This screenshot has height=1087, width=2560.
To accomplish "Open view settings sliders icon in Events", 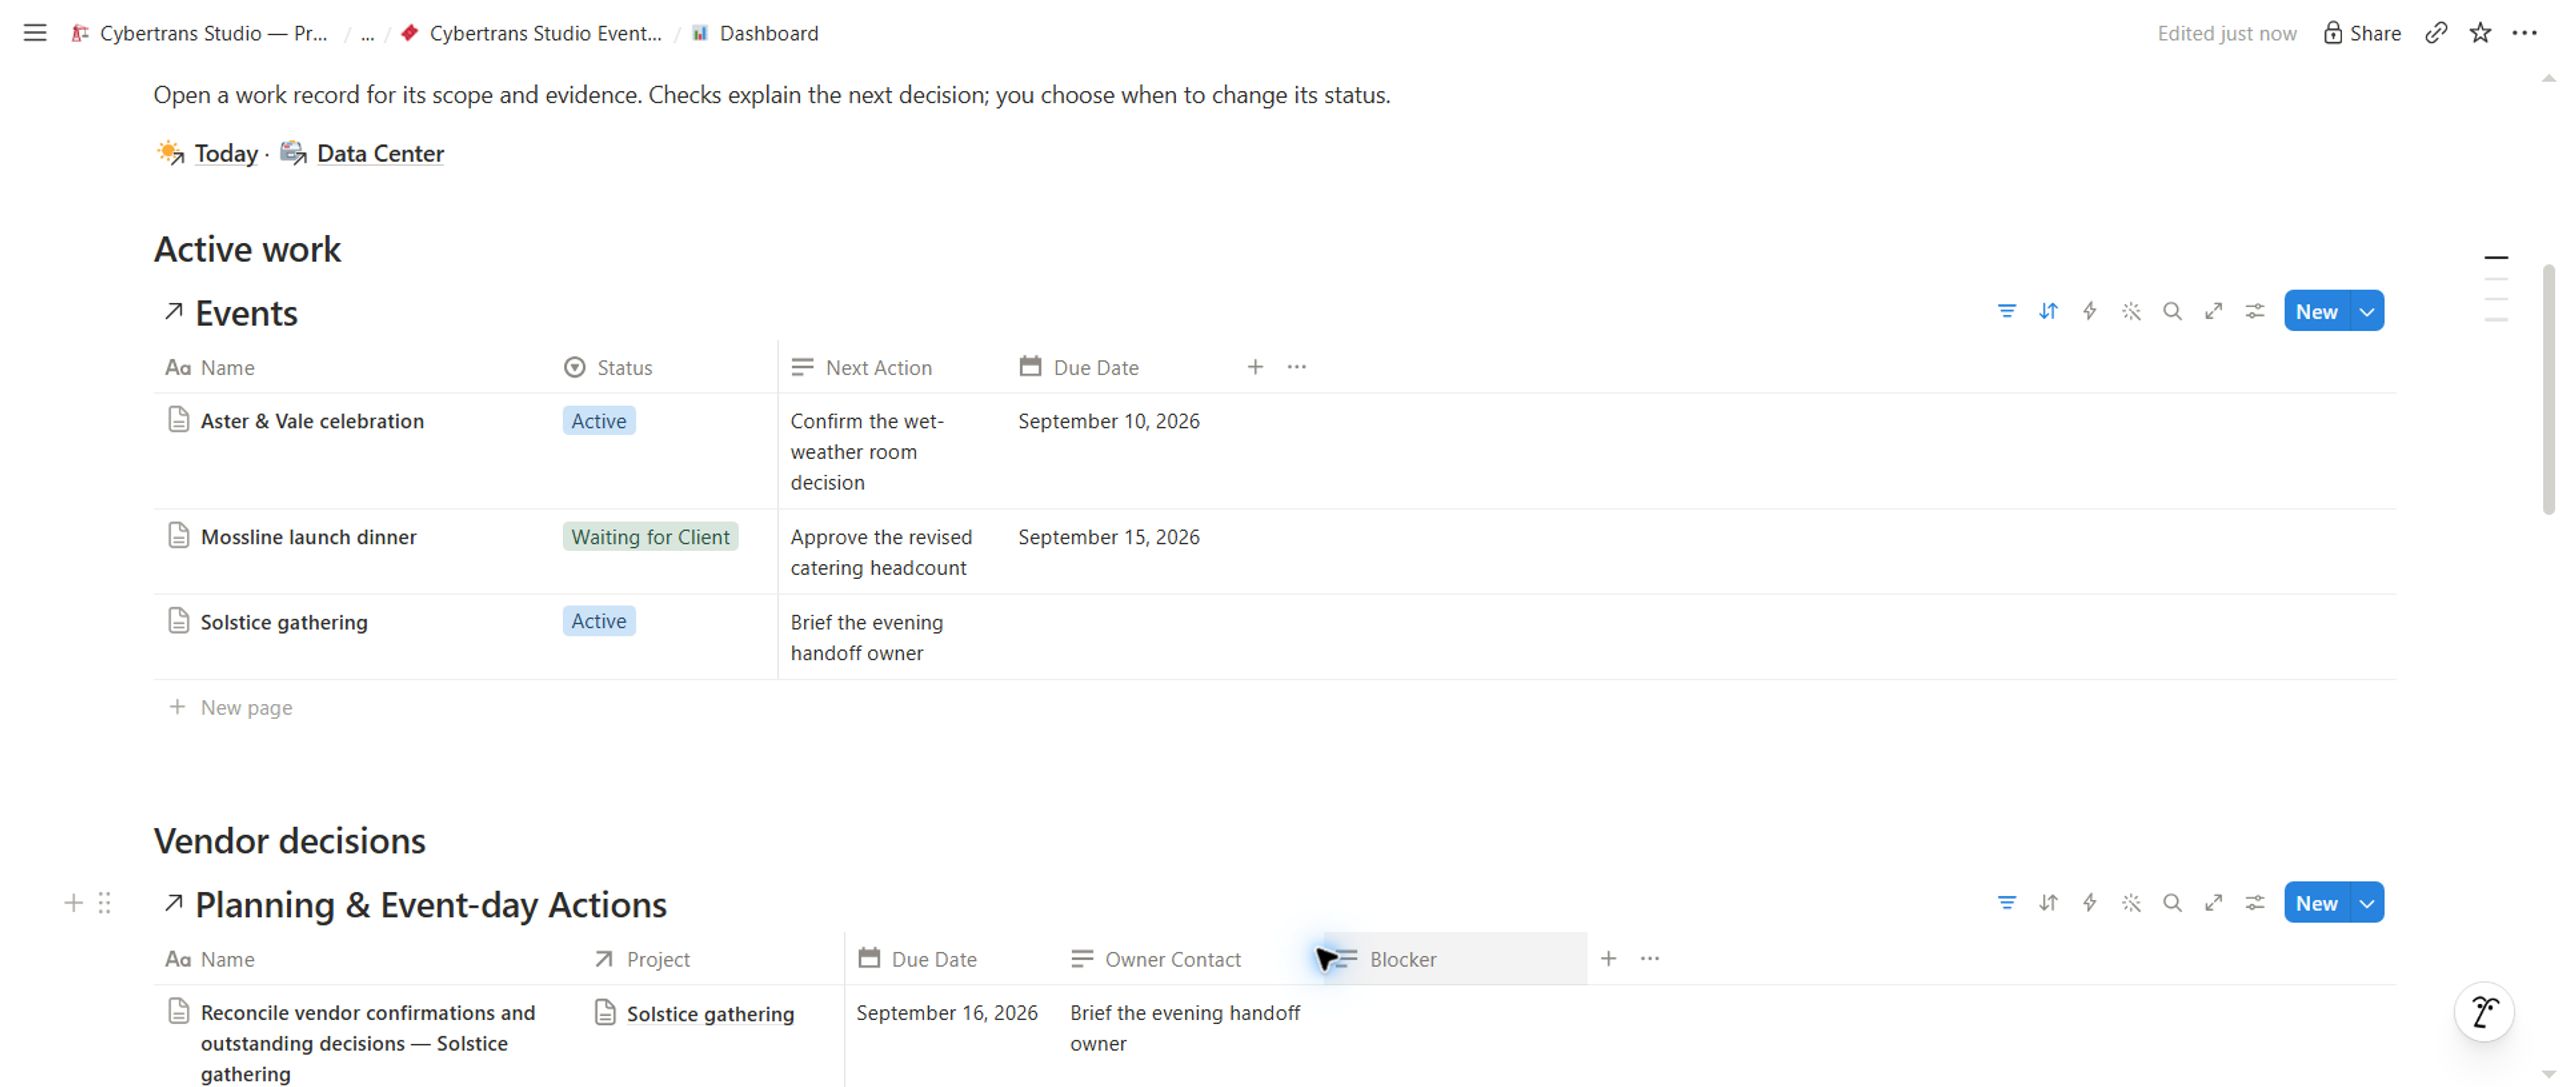I will 2255,311.
